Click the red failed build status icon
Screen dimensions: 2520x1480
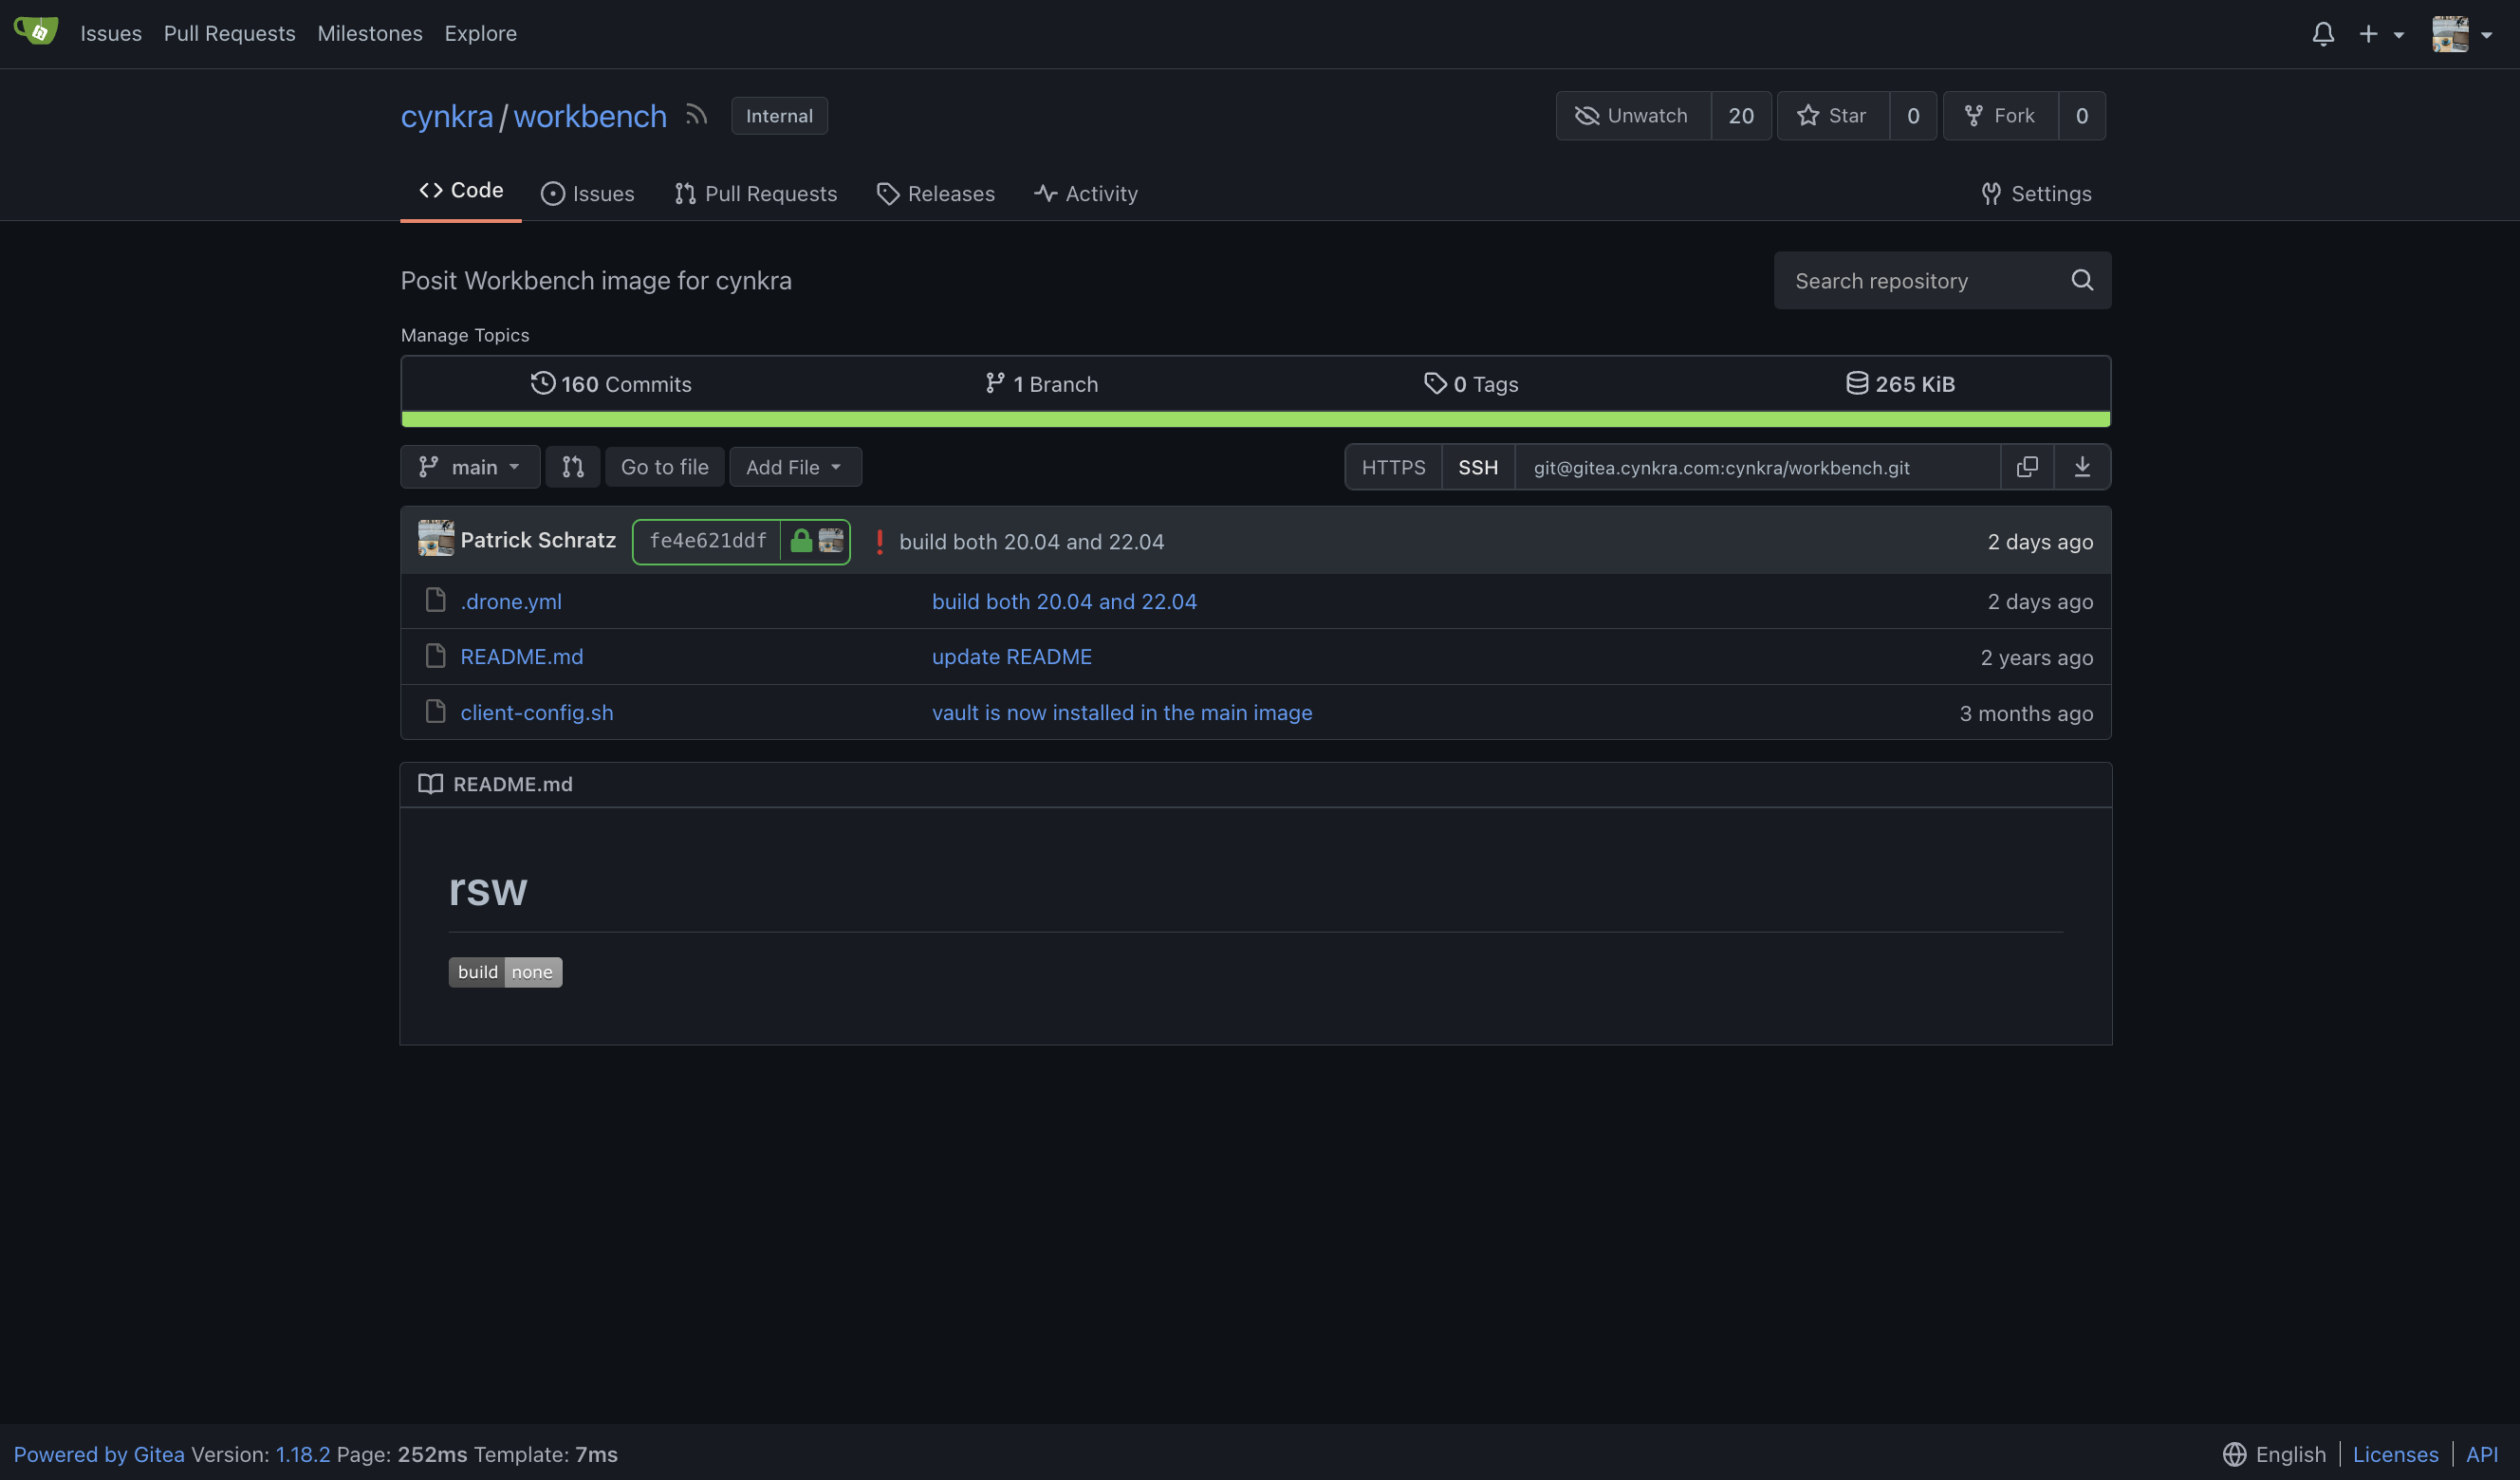(879, 542)
